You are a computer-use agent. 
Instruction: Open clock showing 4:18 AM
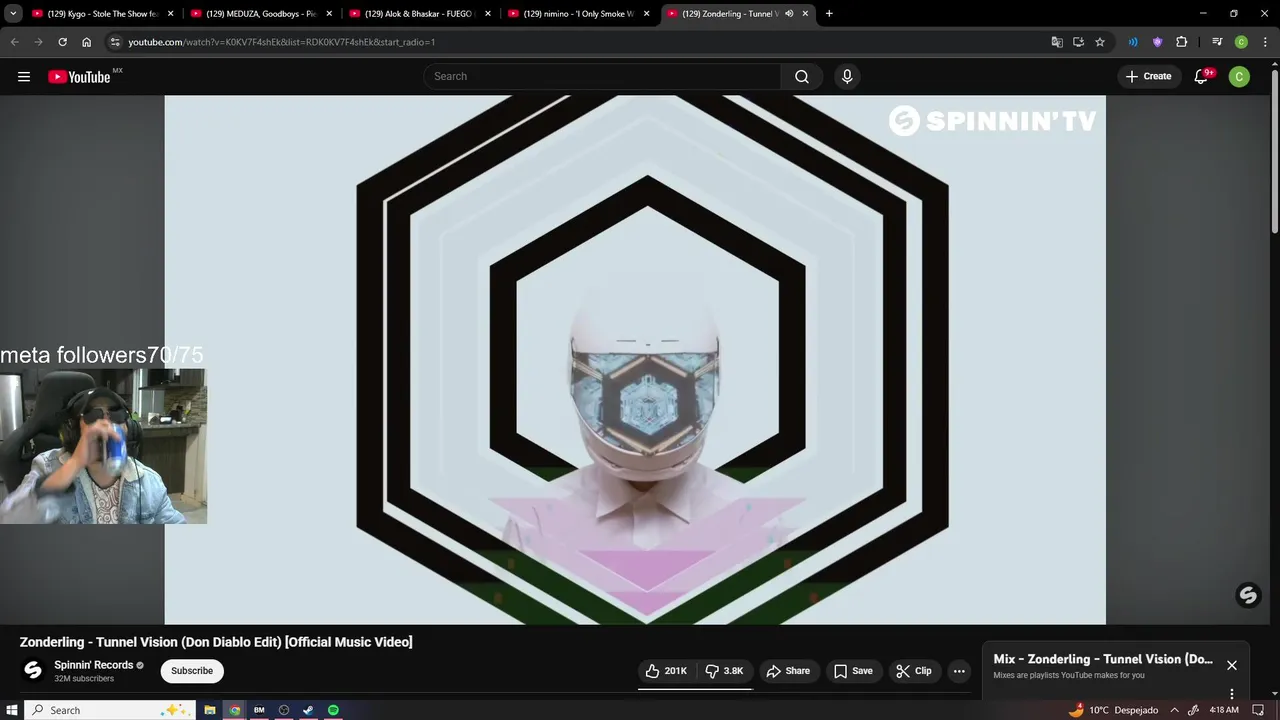pos(1224,710)
